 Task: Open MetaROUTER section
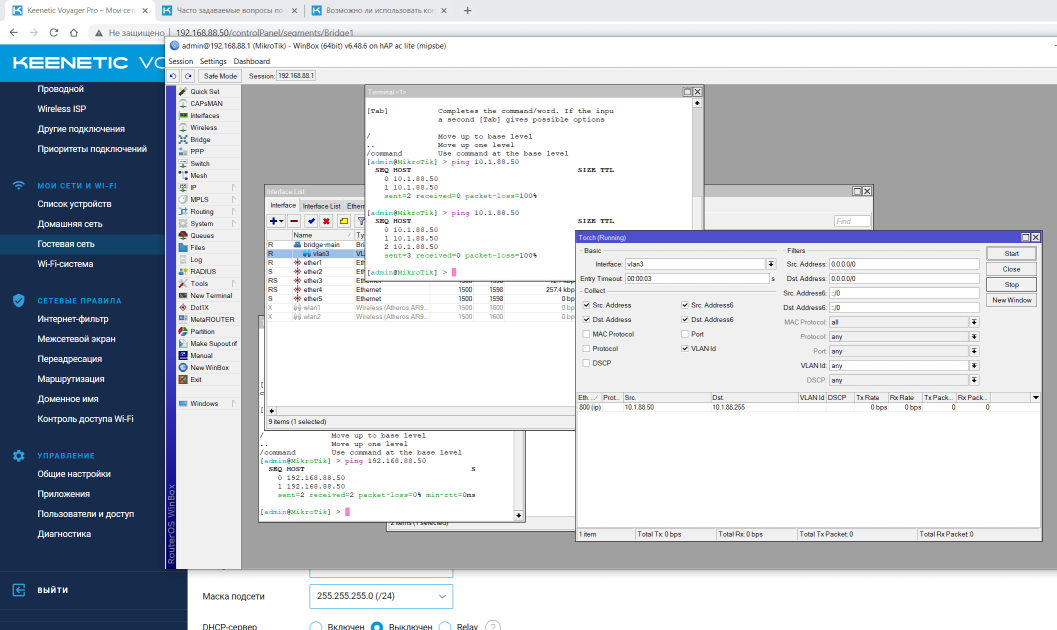[212, 319]
